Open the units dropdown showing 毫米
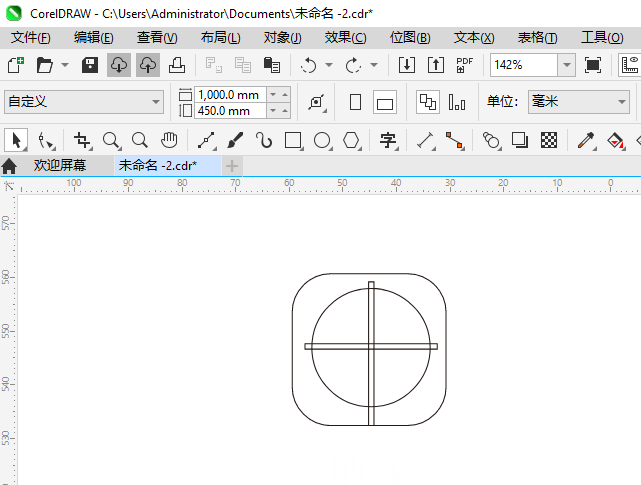The height and width of the screenshot is (485, 641). (x=578, y=102)
